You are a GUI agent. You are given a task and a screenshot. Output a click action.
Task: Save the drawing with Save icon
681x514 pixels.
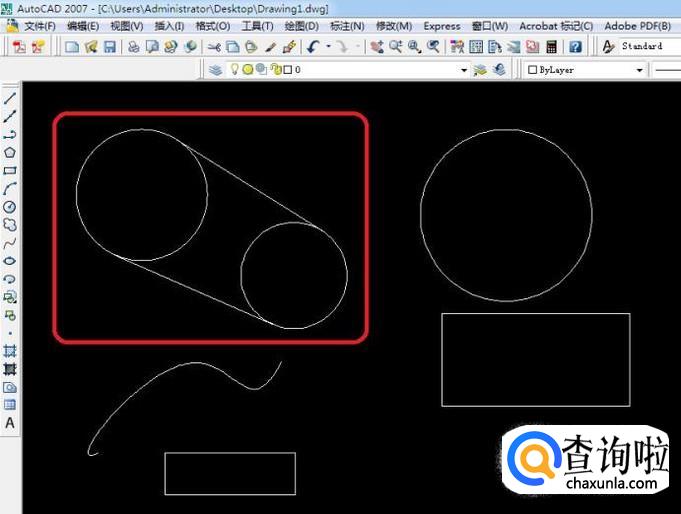(109, 46)
